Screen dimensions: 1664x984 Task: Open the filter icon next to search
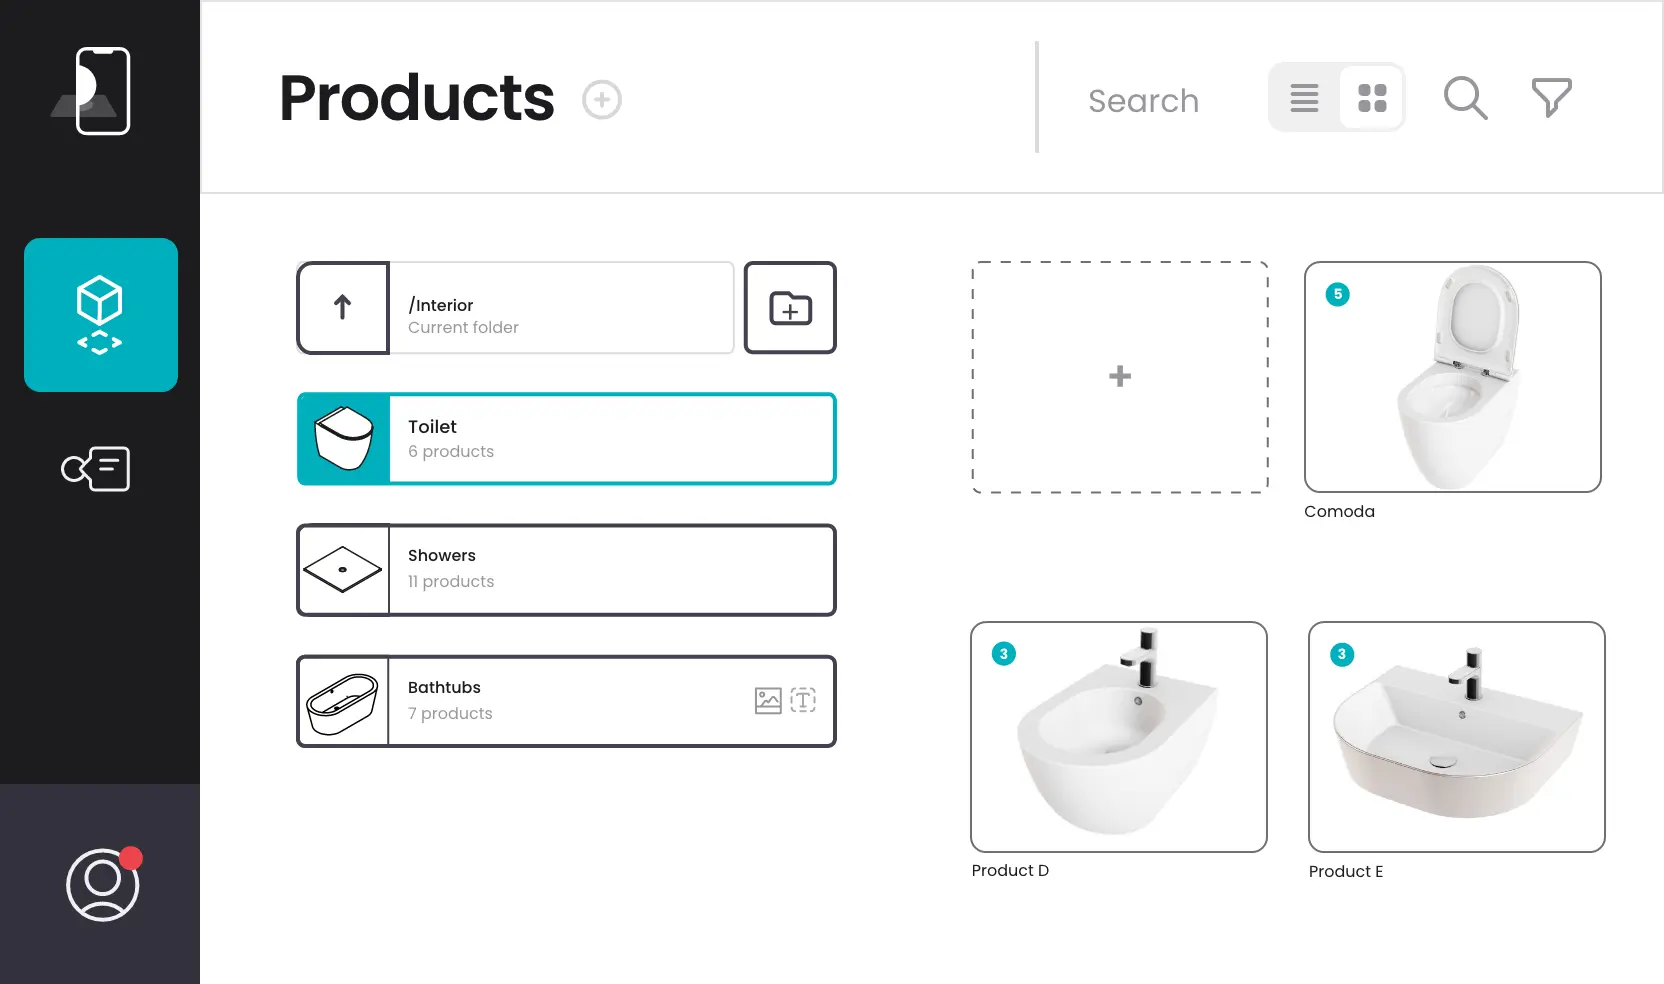point(1551,97)
